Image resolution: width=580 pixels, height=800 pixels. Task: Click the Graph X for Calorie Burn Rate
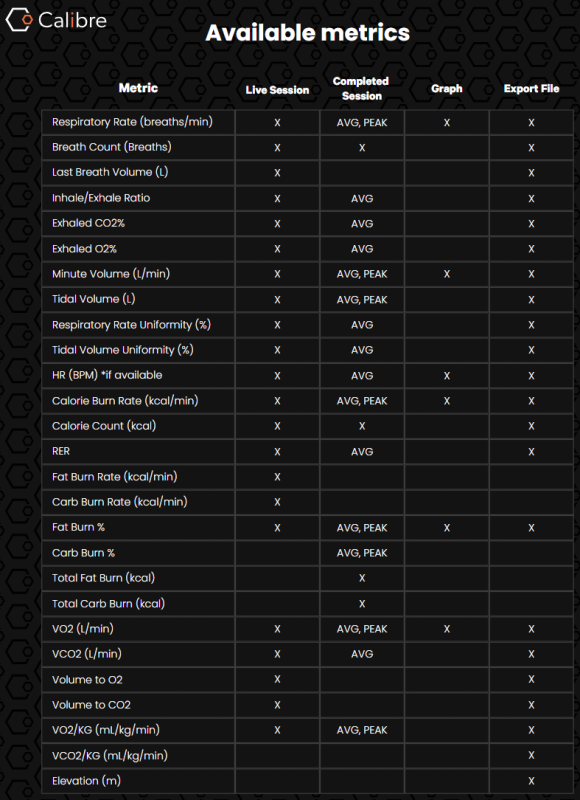[446, 401]
